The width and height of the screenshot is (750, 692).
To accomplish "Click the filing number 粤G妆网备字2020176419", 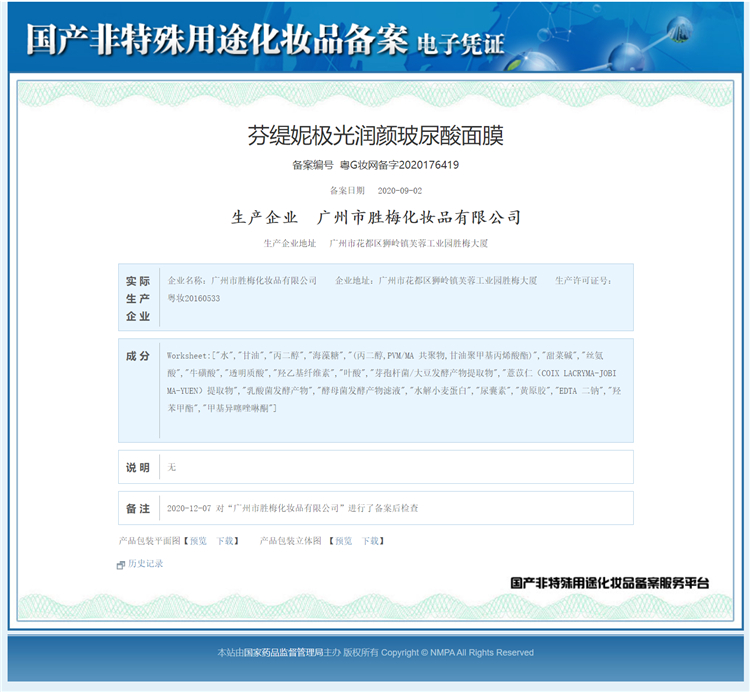I will (399, 165).
